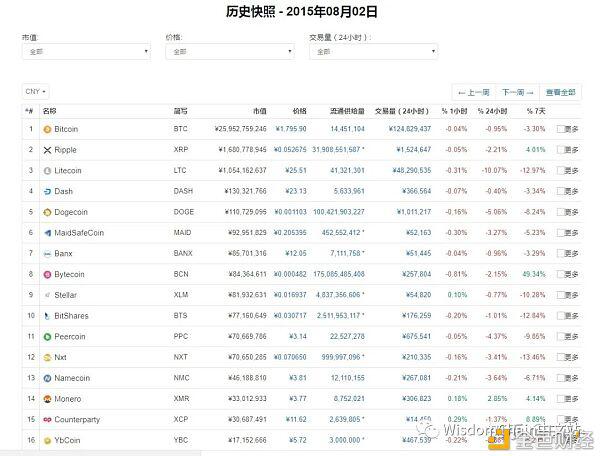The height and width of the screenshot is (456, 600).
Task: Sort by the % 1小时 column header
Action: coord(454,111)
